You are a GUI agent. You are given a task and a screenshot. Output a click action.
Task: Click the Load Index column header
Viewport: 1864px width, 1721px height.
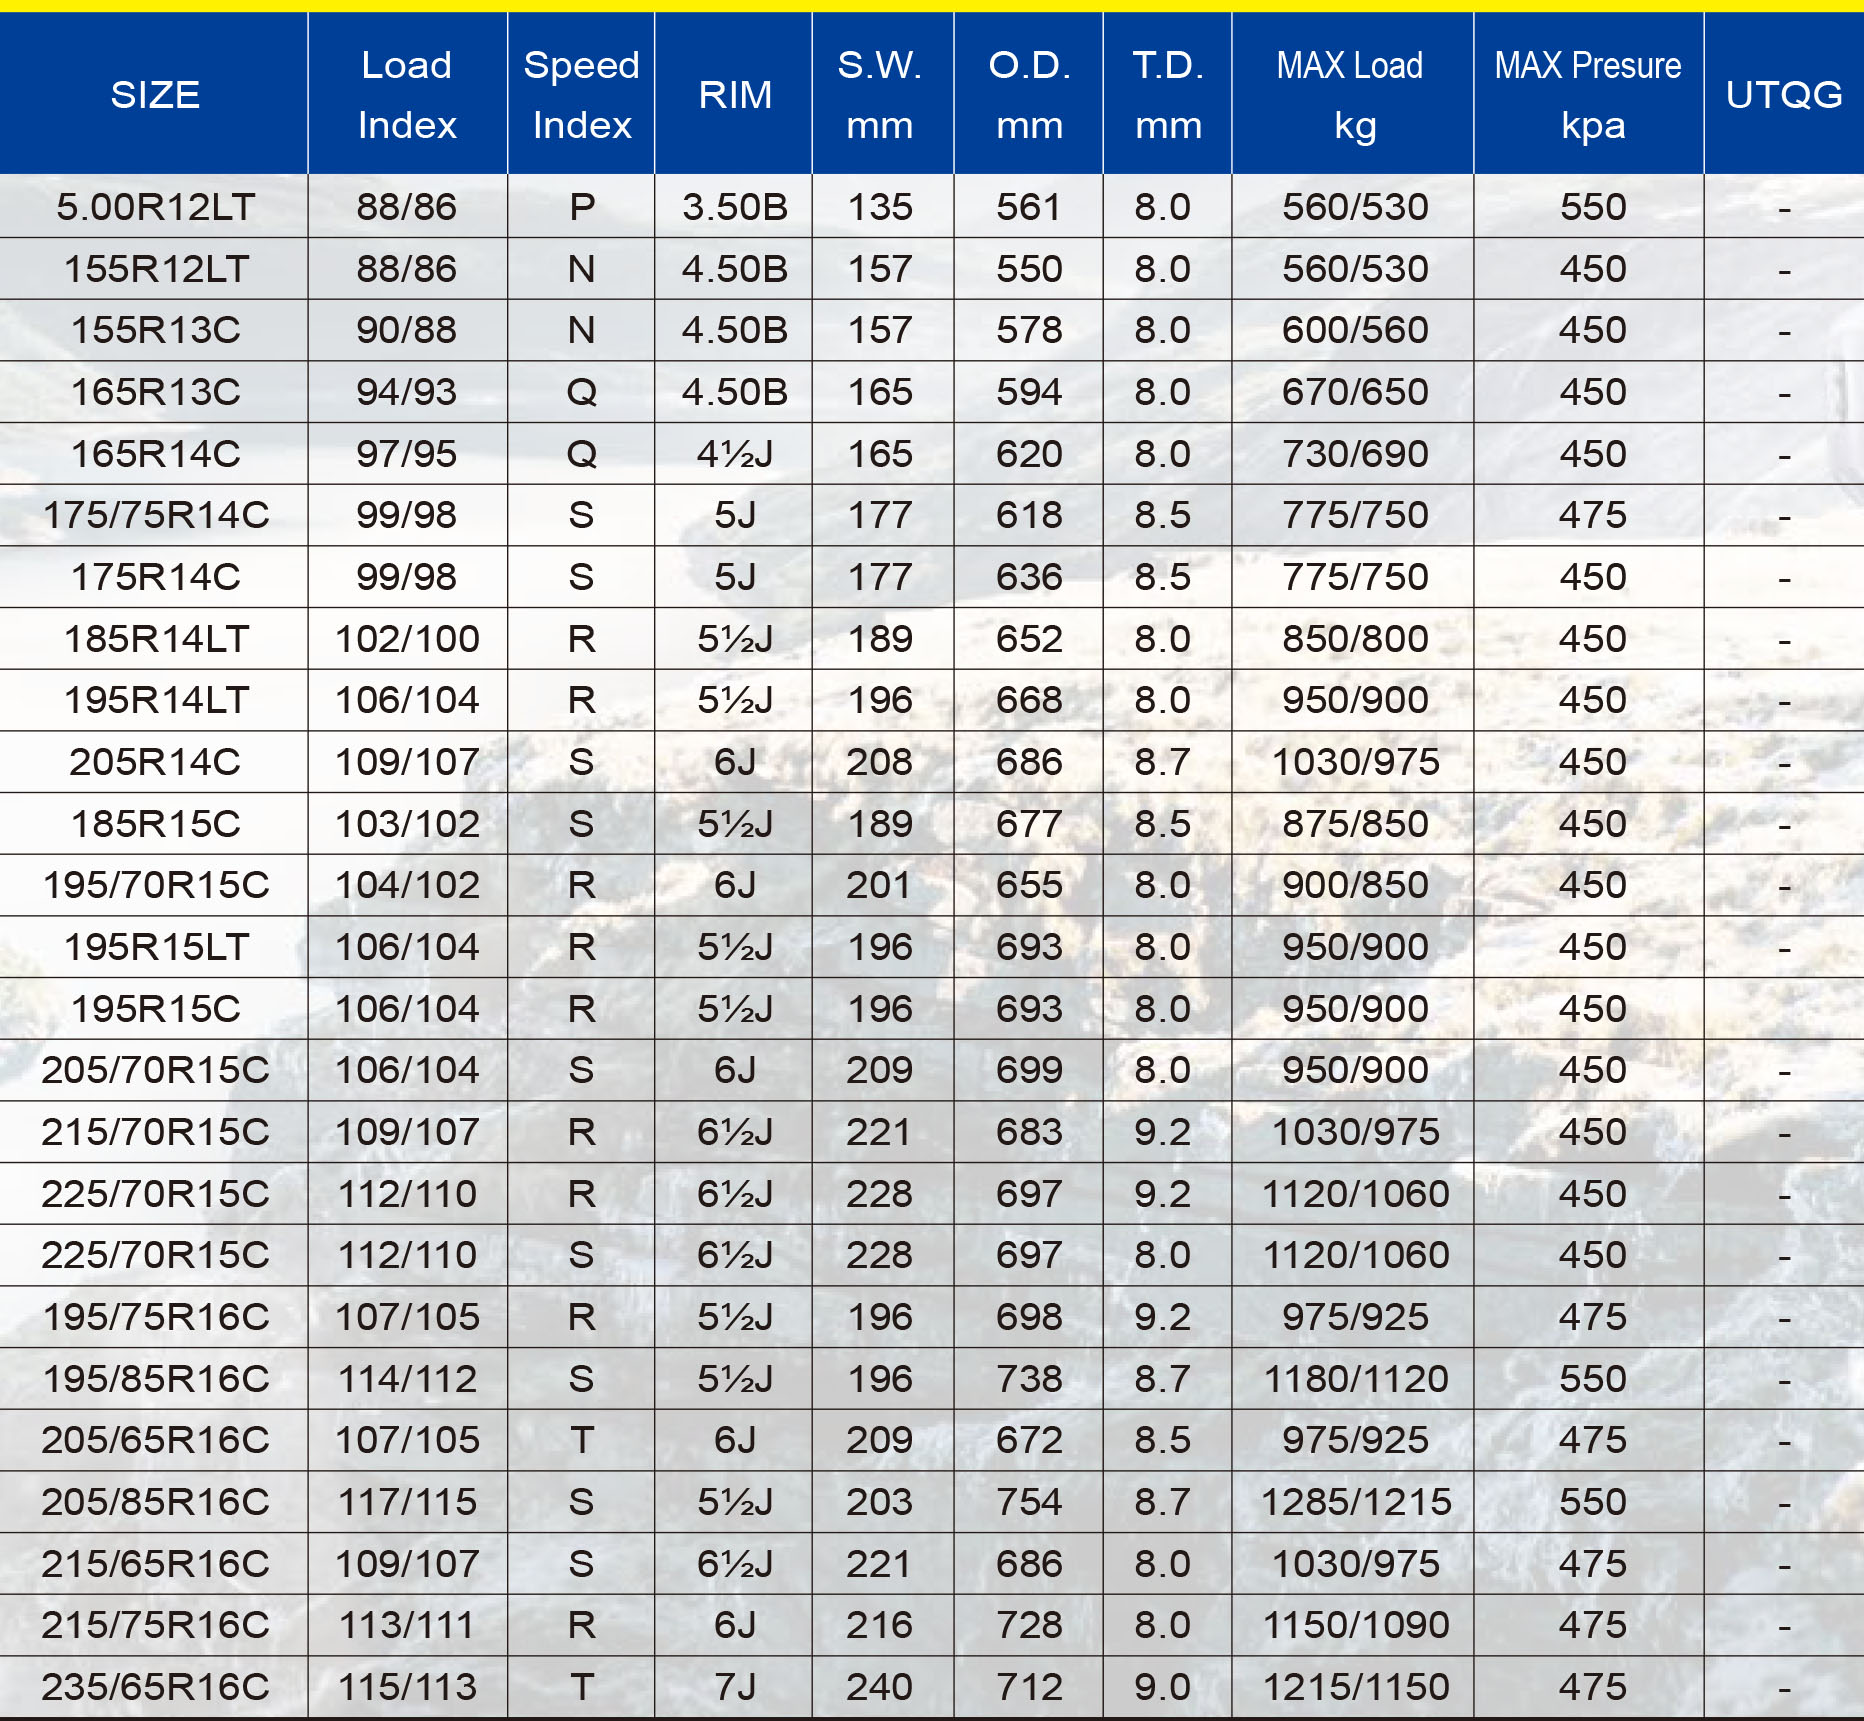(407, 95)
